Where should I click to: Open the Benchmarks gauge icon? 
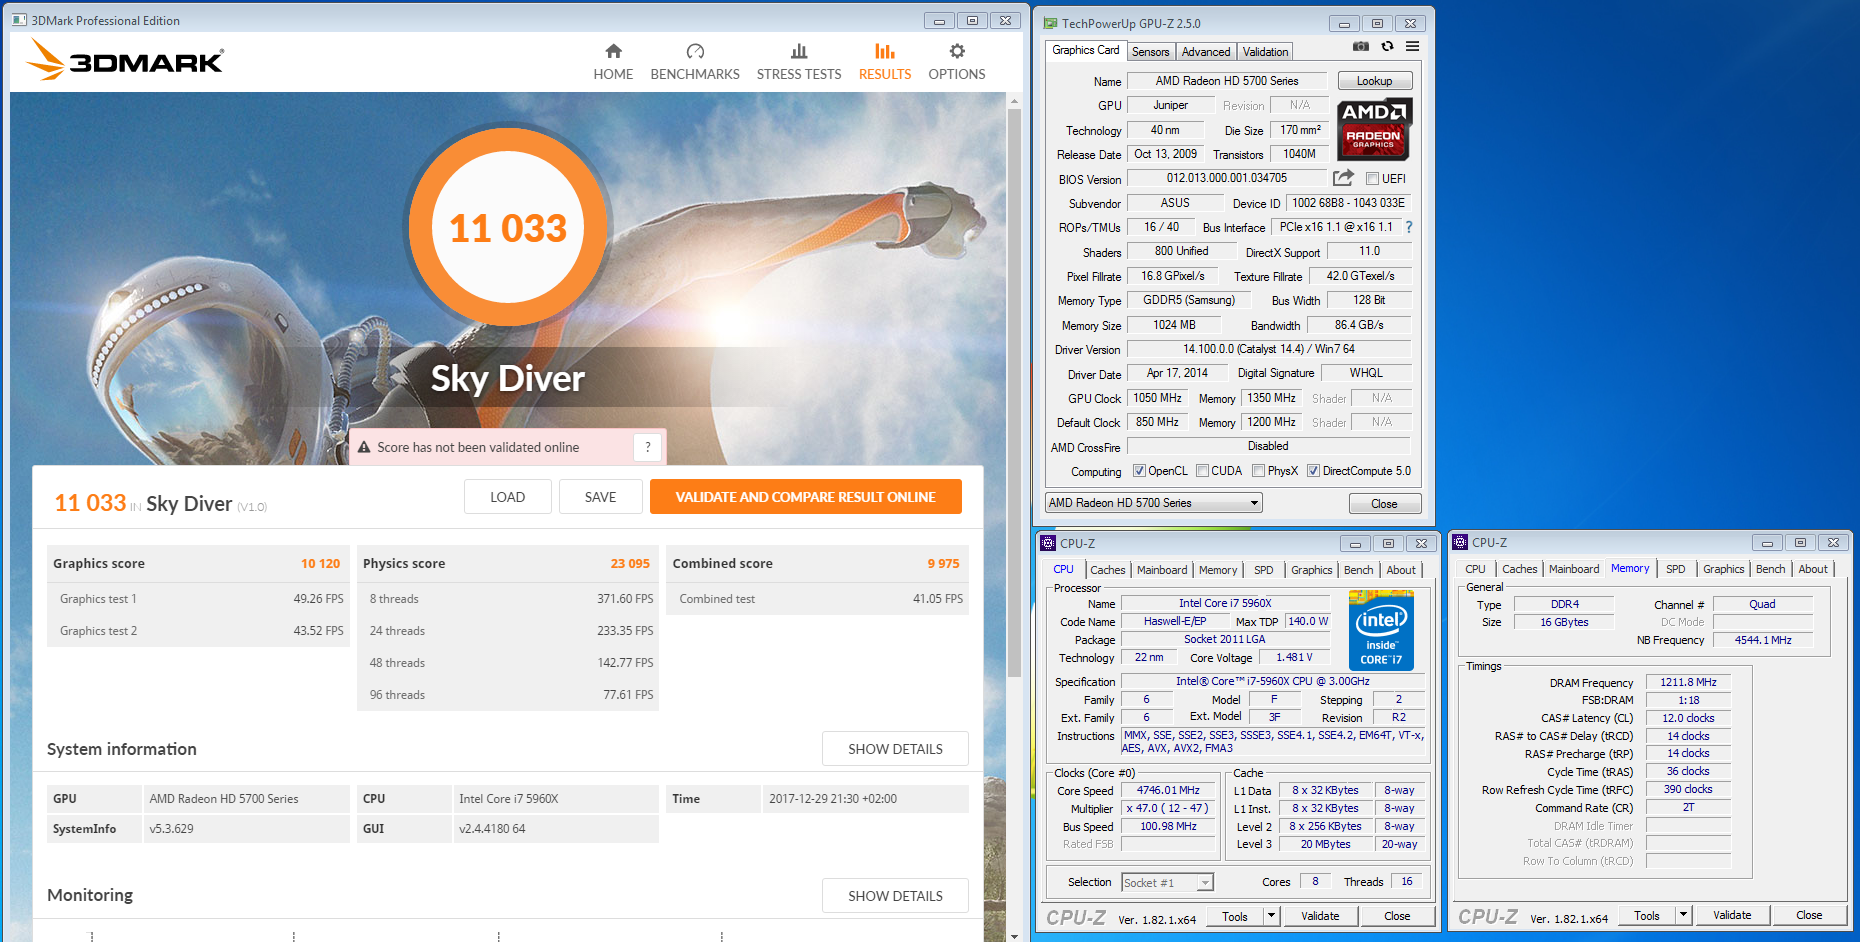point(695,51)
